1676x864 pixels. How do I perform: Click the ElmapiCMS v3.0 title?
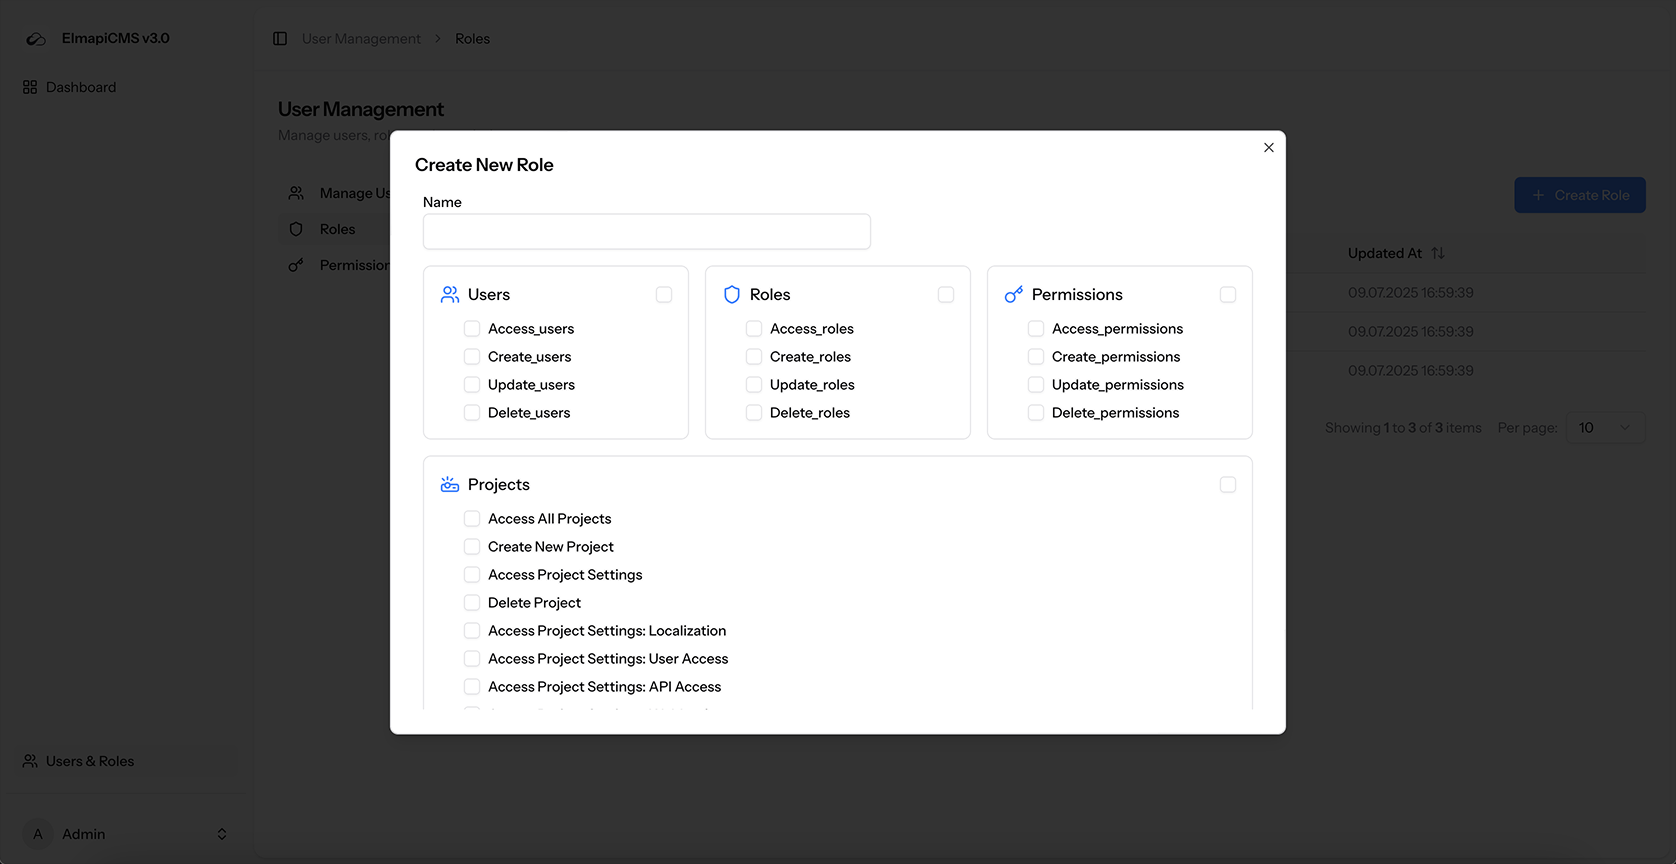(116, 38)
